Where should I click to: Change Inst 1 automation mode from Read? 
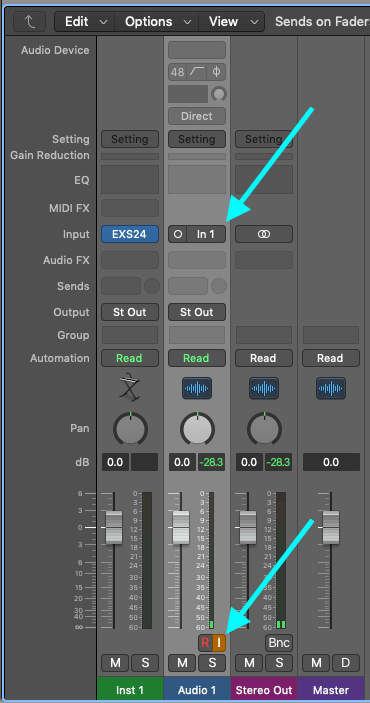tap(130, 358)
